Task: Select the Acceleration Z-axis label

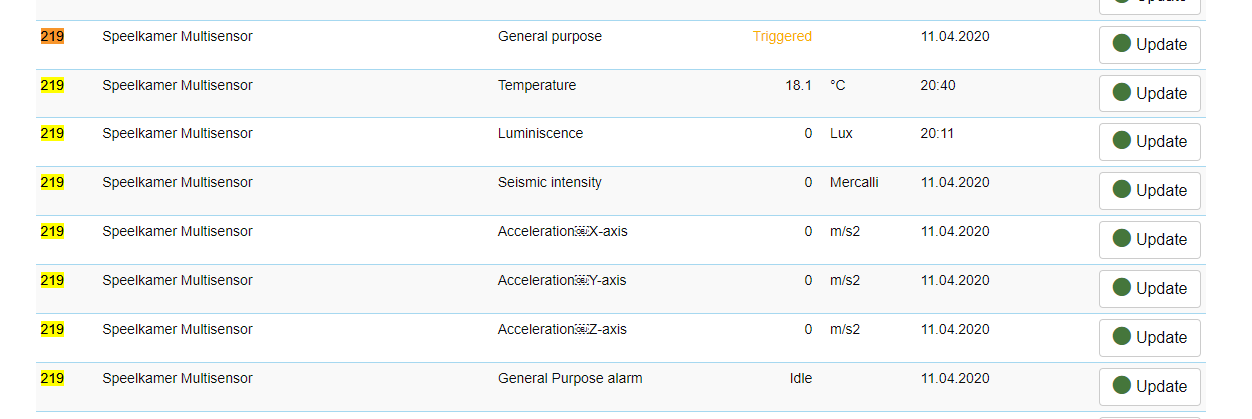Action: coord(562,329)
